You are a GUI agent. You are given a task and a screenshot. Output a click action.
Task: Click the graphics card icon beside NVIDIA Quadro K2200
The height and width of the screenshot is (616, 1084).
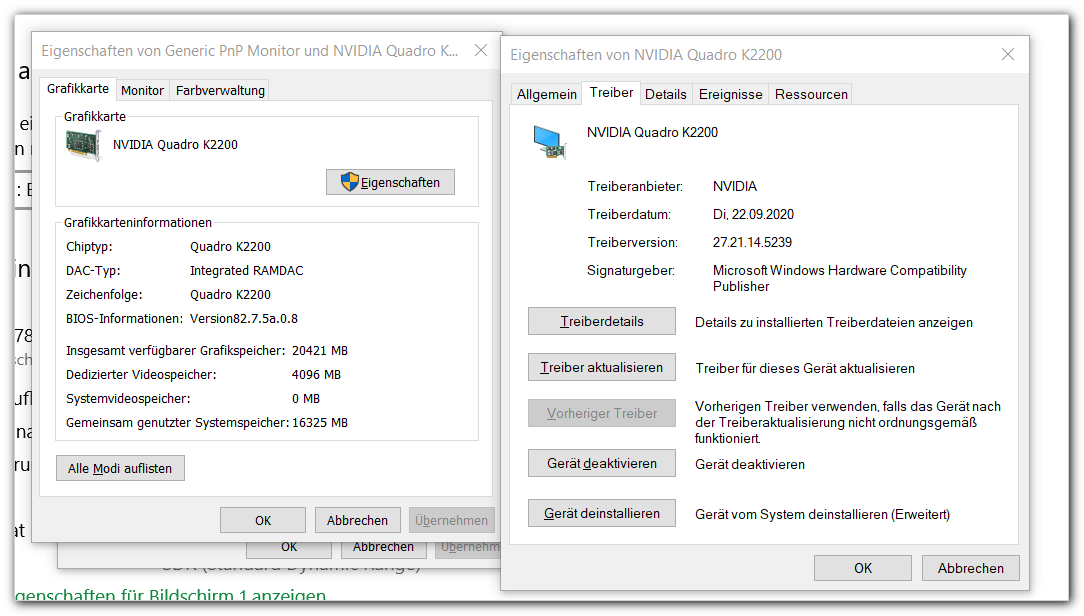pos(83,146)
